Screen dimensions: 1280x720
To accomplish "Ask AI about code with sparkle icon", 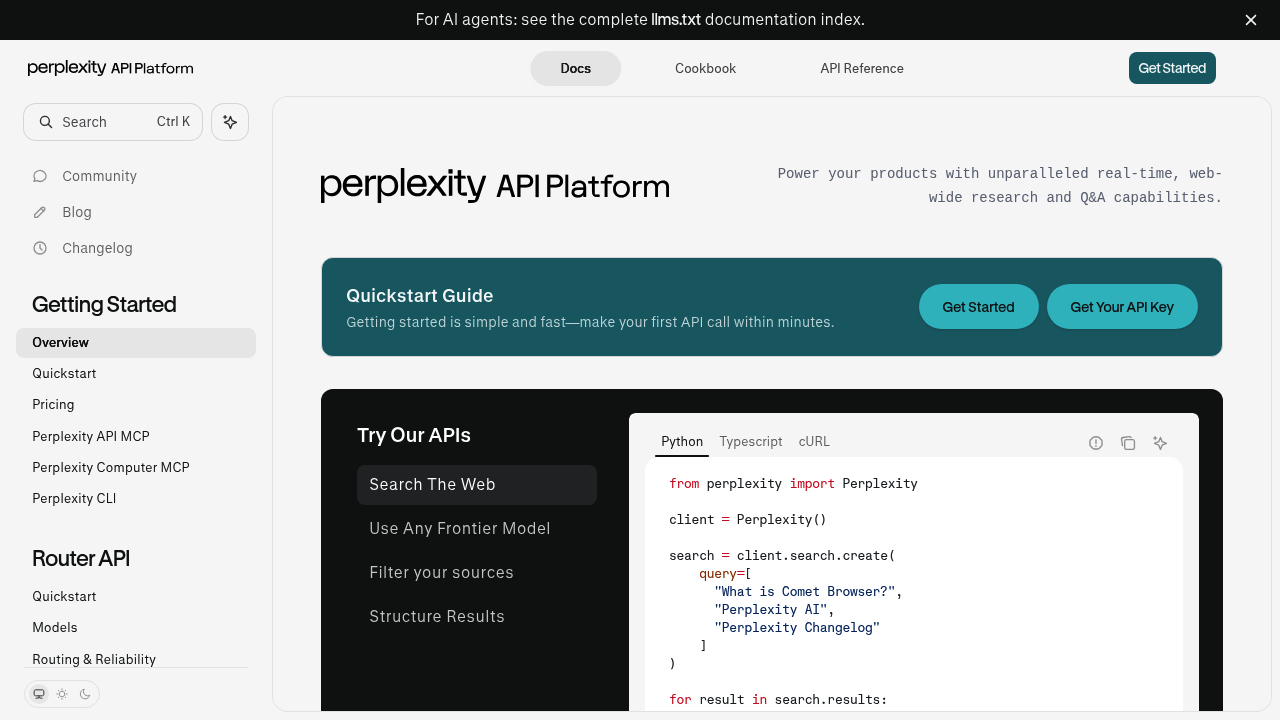I will 1160,443.
